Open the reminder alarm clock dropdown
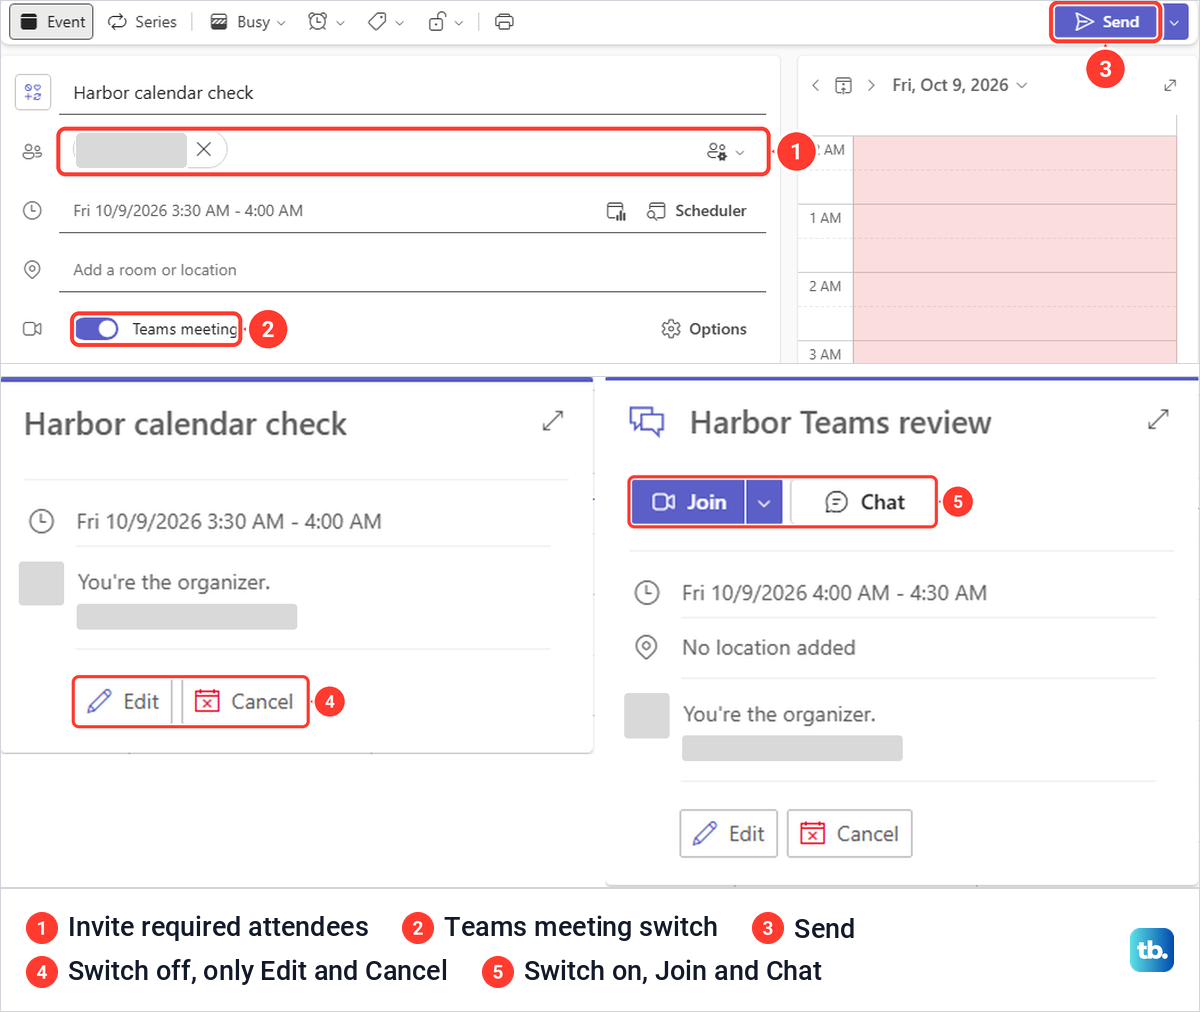This screenshot has width=1200, height=1012. (x=326, y=22)
